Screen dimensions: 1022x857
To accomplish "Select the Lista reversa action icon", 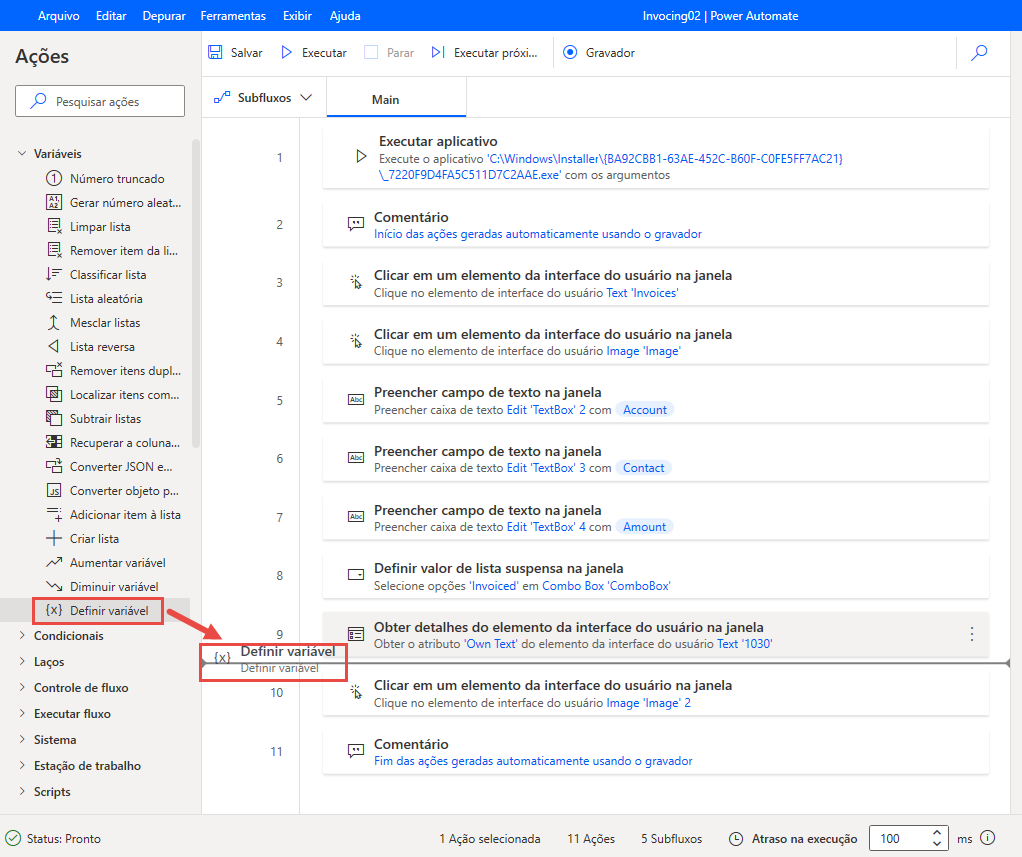I will 53,347.
